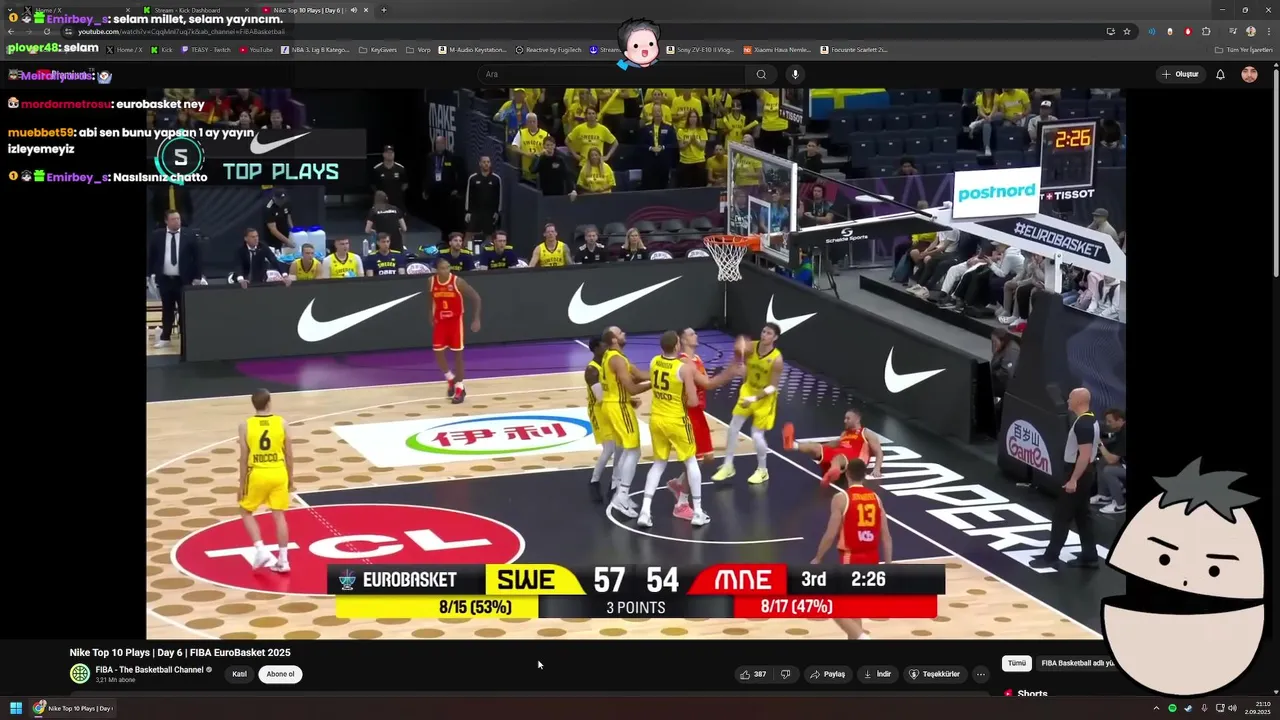
Task: Open the Kick bookmark
Action: (162, 49)
